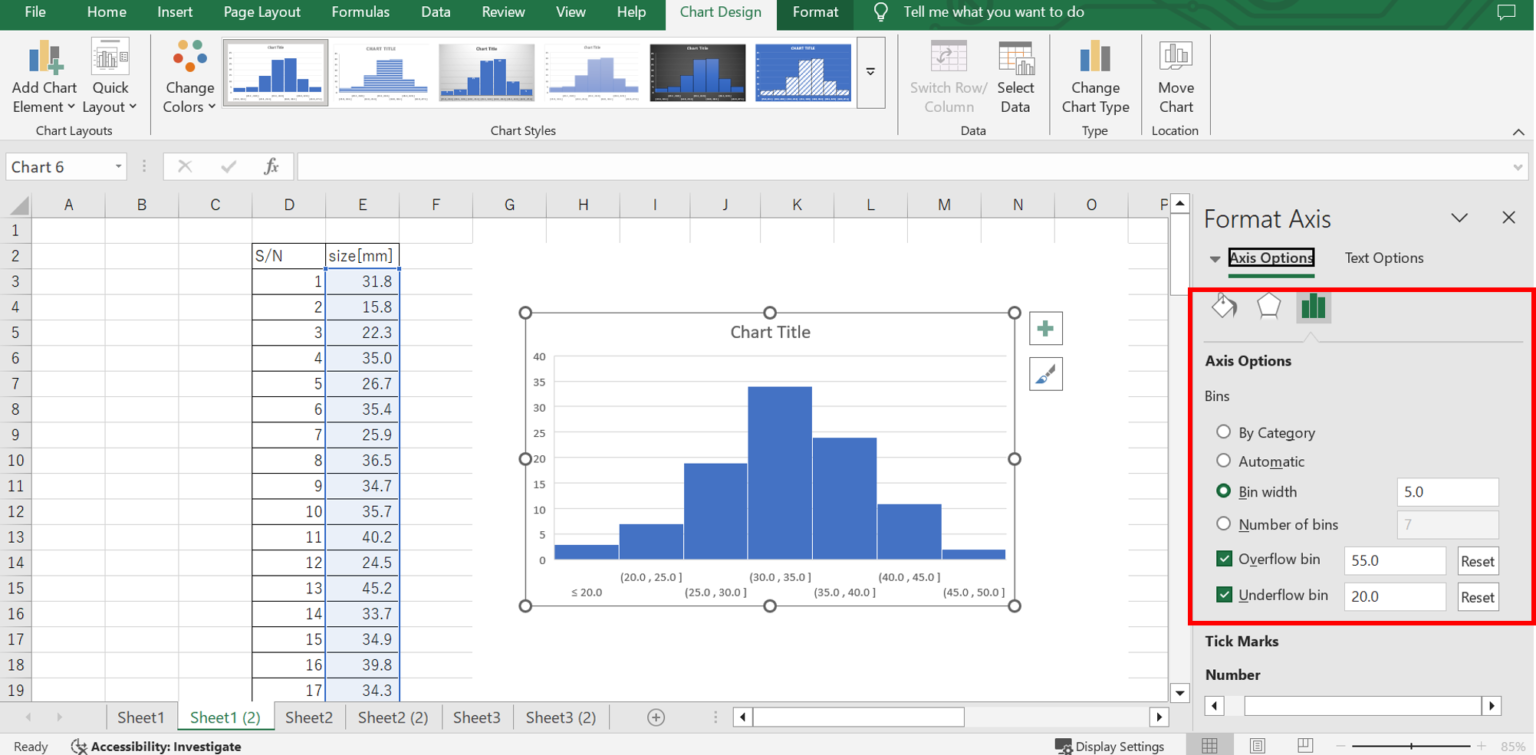This screenshot has height=755, width=1536.
Task: Select the Sheet2 worksheet tab
Action: click(x=308, y=716)
